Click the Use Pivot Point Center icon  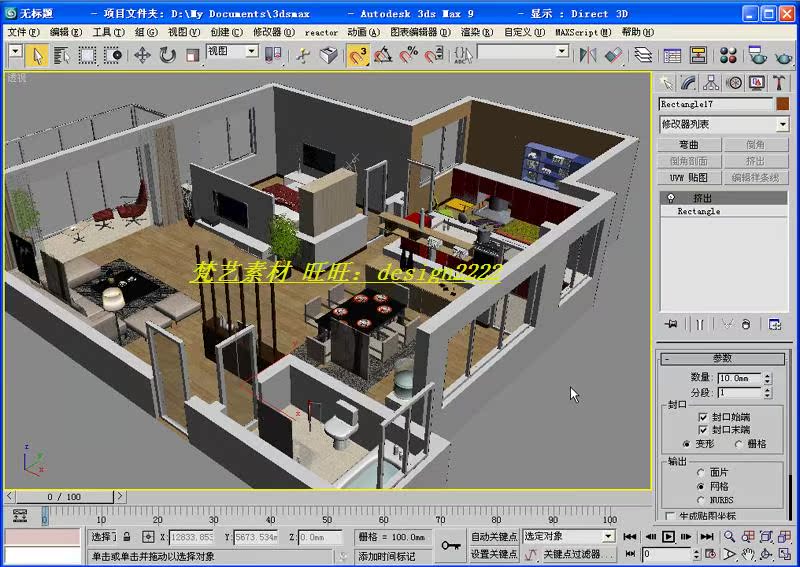273,55
